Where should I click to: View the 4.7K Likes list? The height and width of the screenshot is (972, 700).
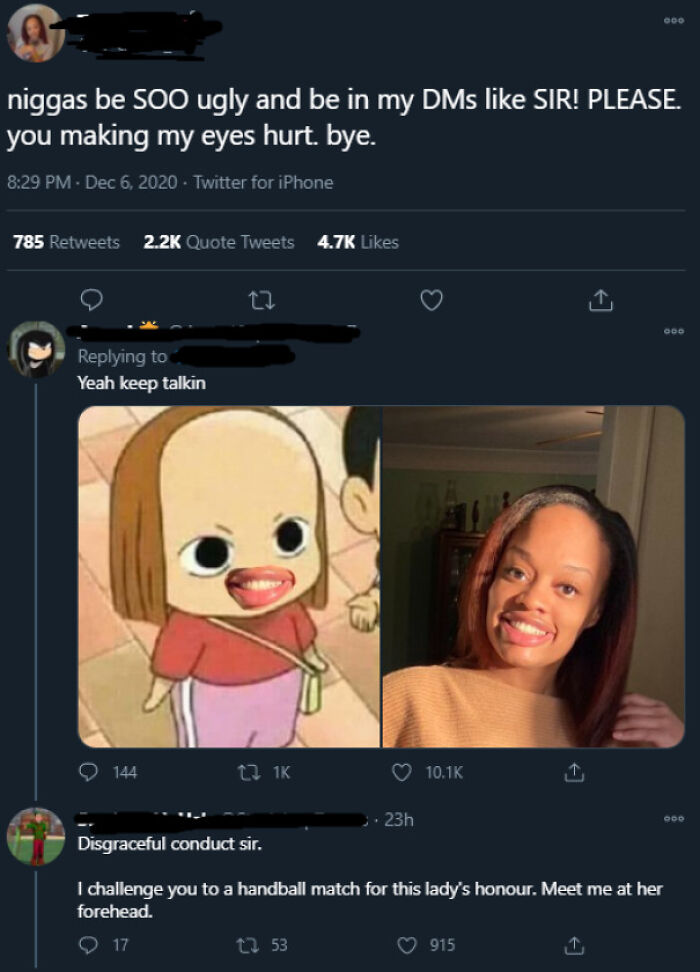pos(358,242)
